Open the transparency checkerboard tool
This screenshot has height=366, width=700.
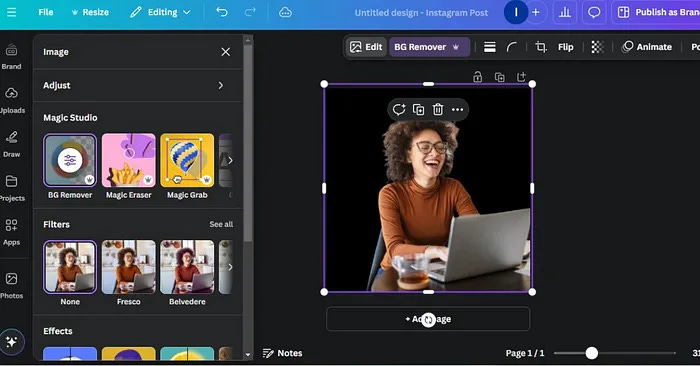597,47
